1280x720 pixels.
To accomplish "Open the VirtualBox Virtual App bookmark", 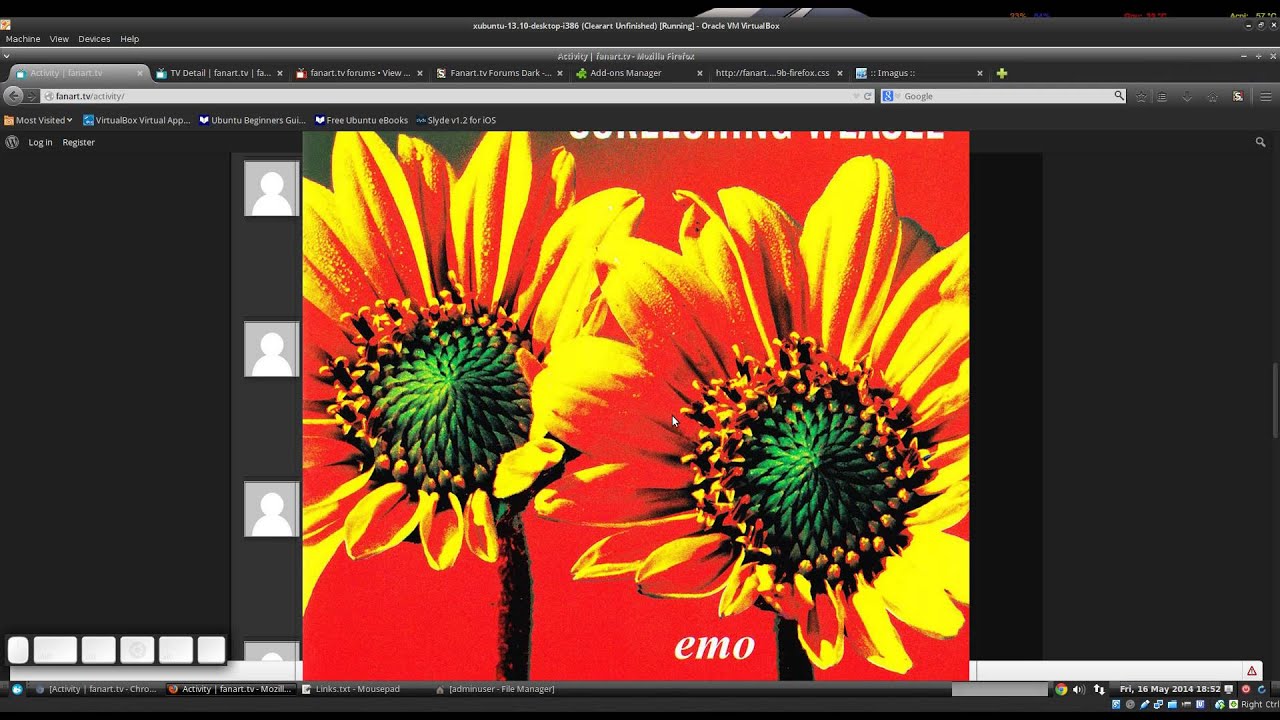I will pos(136,120).
